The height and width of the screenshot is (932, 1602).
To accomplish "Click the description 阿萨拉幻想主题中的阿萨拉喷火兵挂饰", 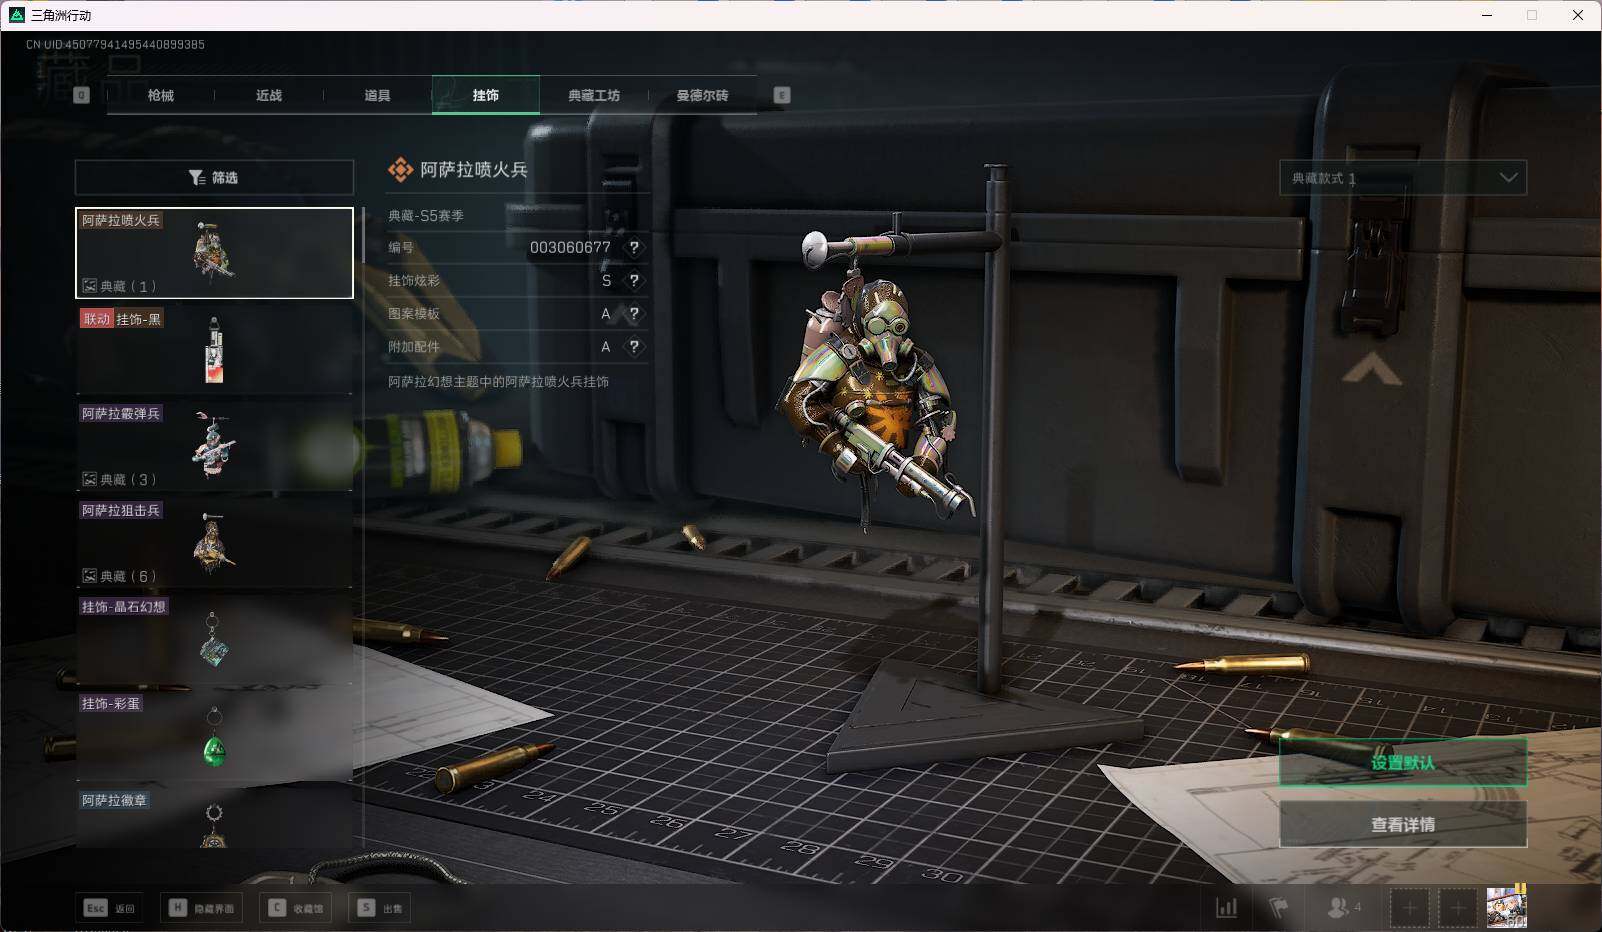I will point(498,382).
